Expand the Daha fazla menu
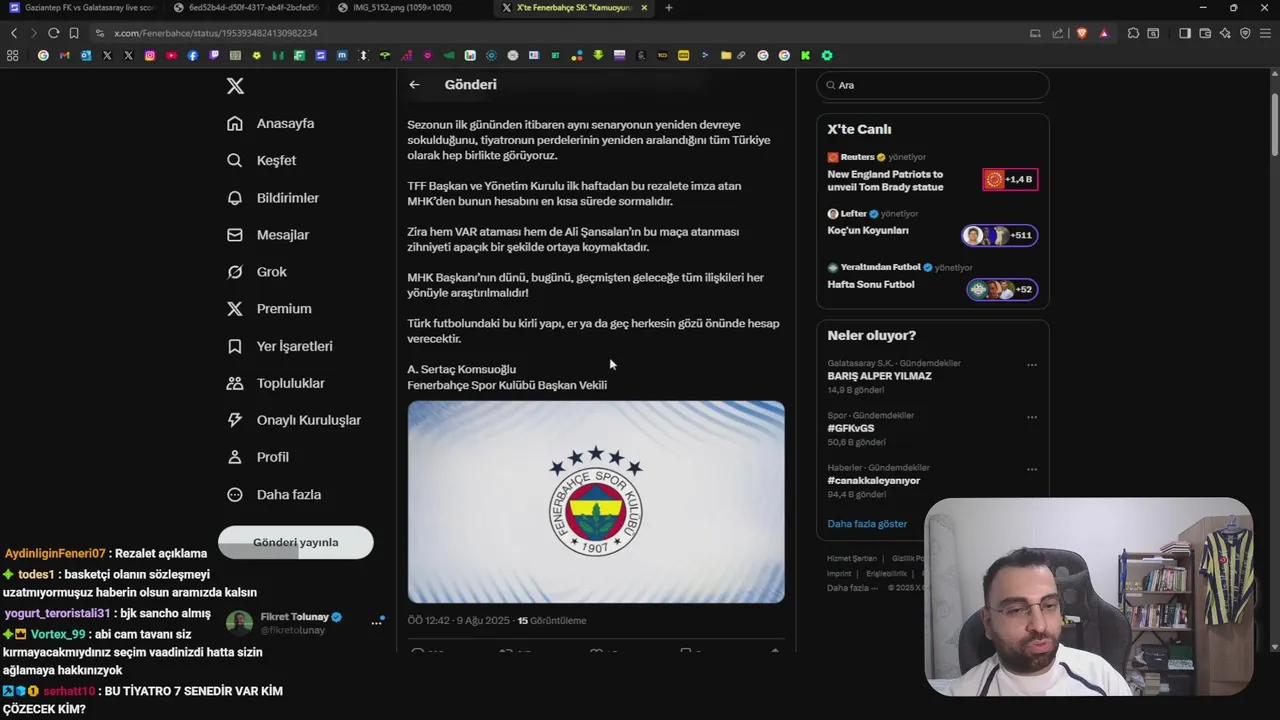Image resolution: width=1280 pixels, height=720 pixels. (274, 494)
